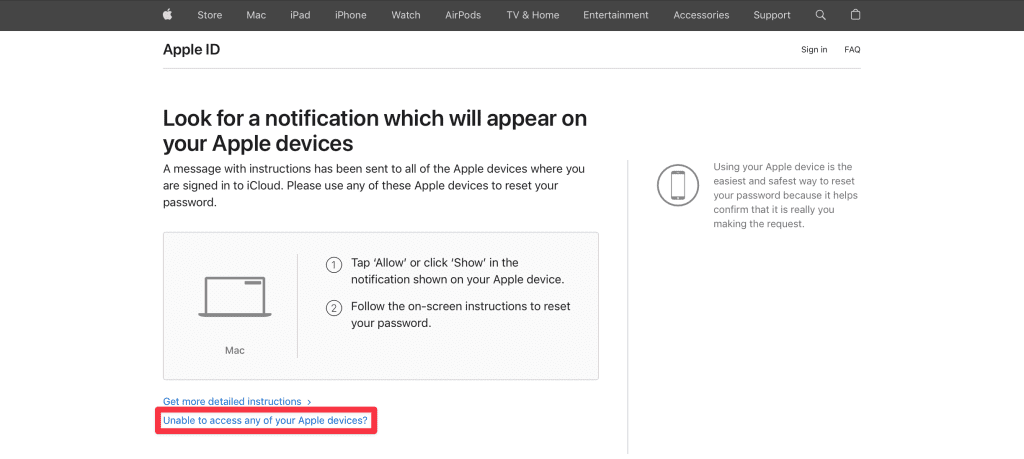Open the FAQ link
Image resolution: width=1024 pixels, height=459 pixels.
[852, 50]
